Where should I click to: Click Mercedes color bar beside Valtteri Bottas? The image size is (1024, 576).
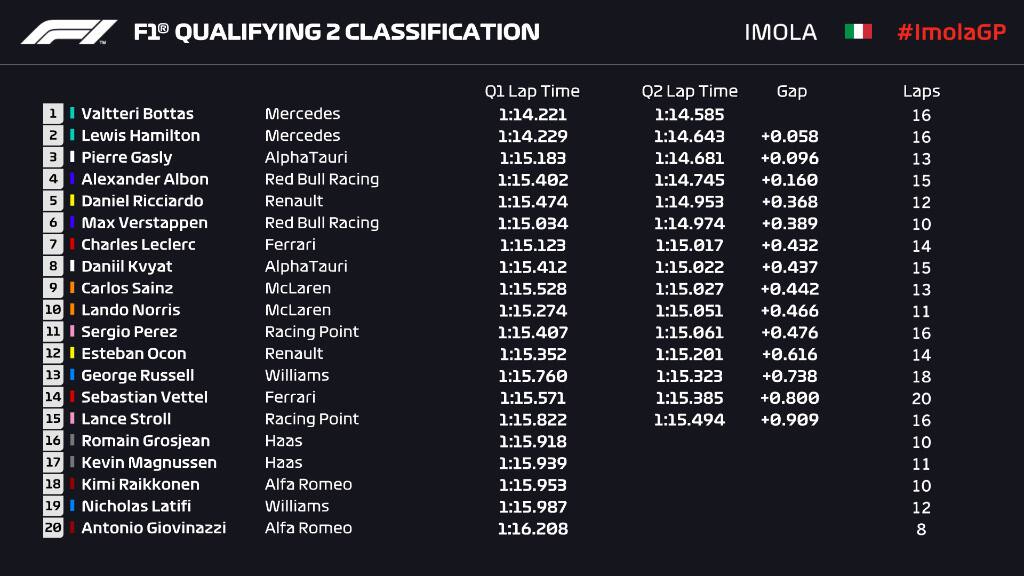pyautogui.click(x=72, y=114)
